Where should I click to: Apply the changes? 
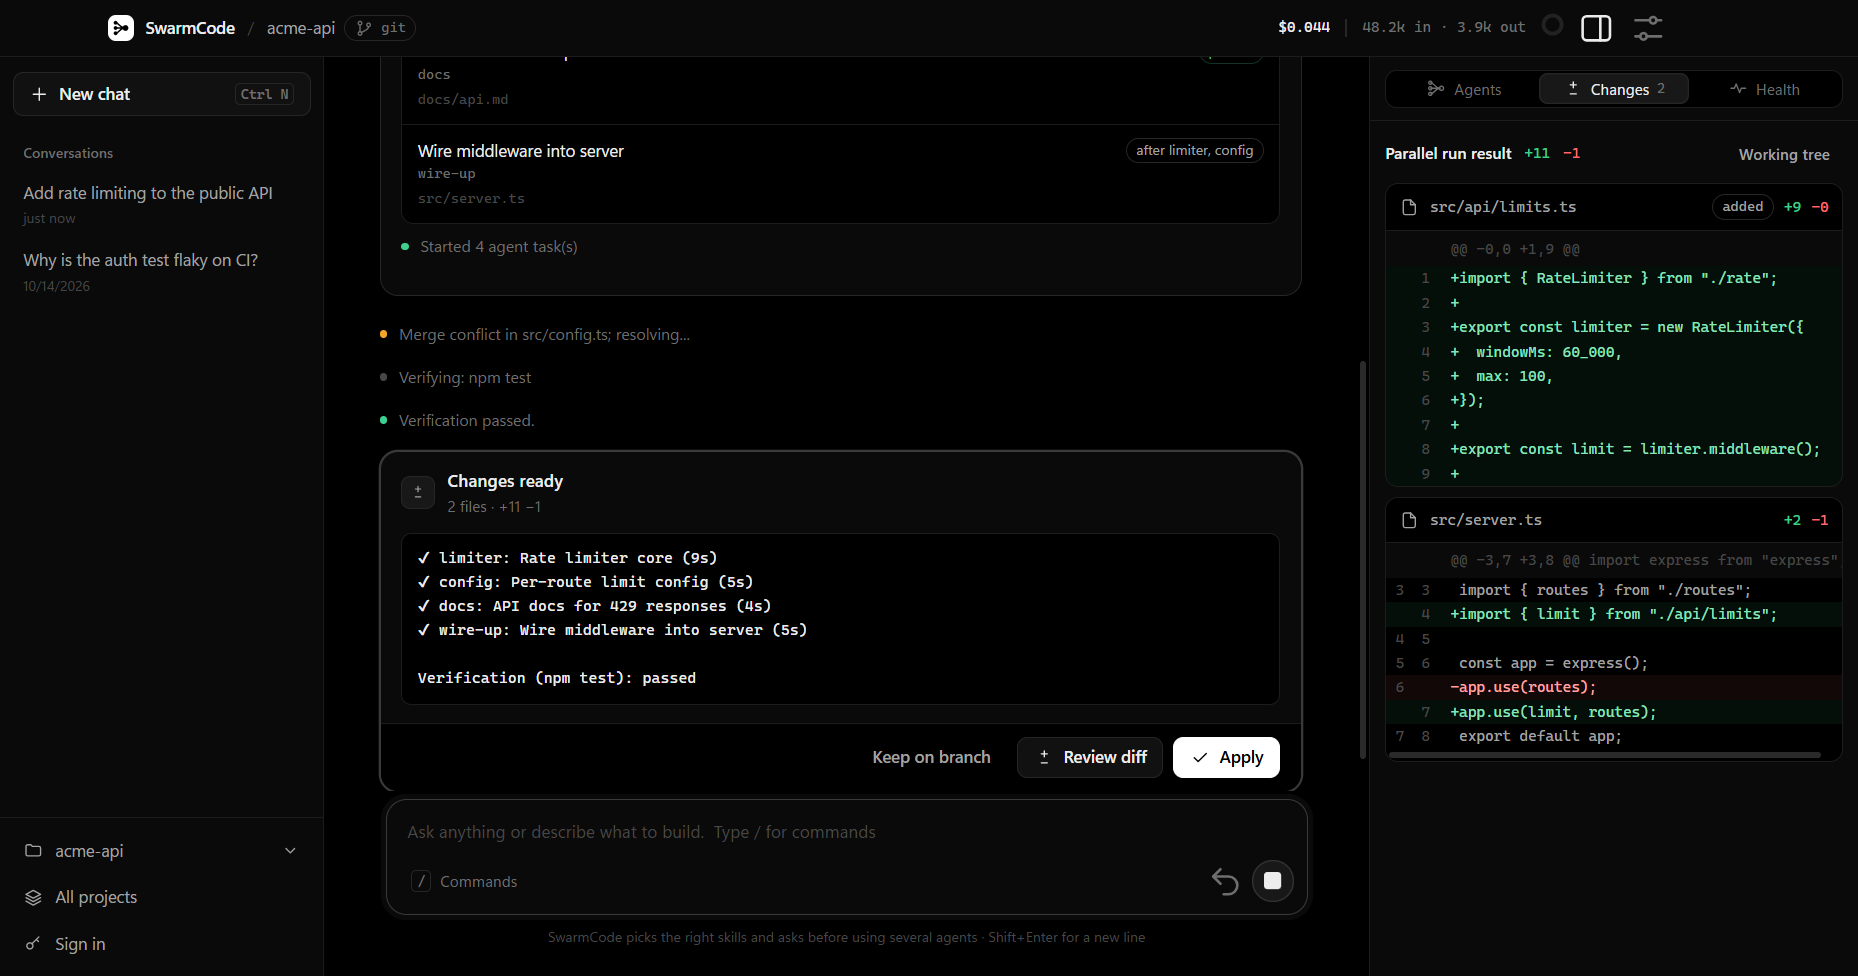(x=1226, y=757)
